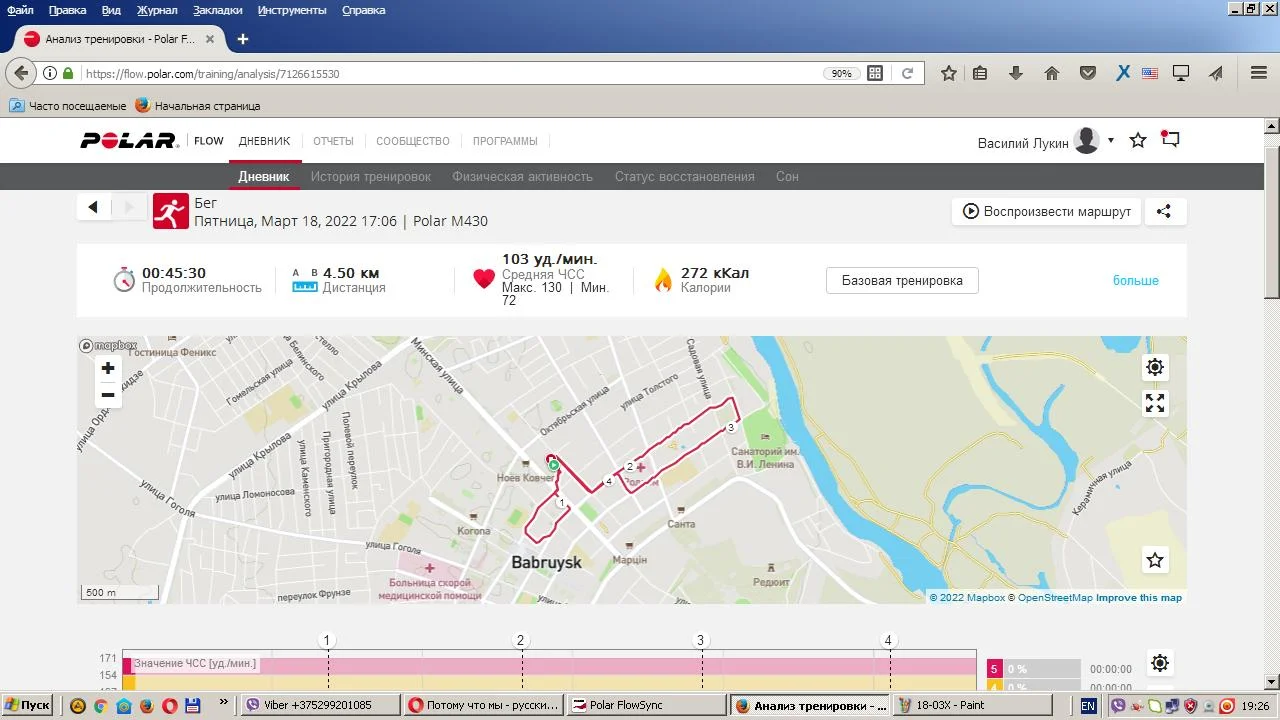
Task: Click the Базовая тренировка button
Action: (x=902, y=281)
